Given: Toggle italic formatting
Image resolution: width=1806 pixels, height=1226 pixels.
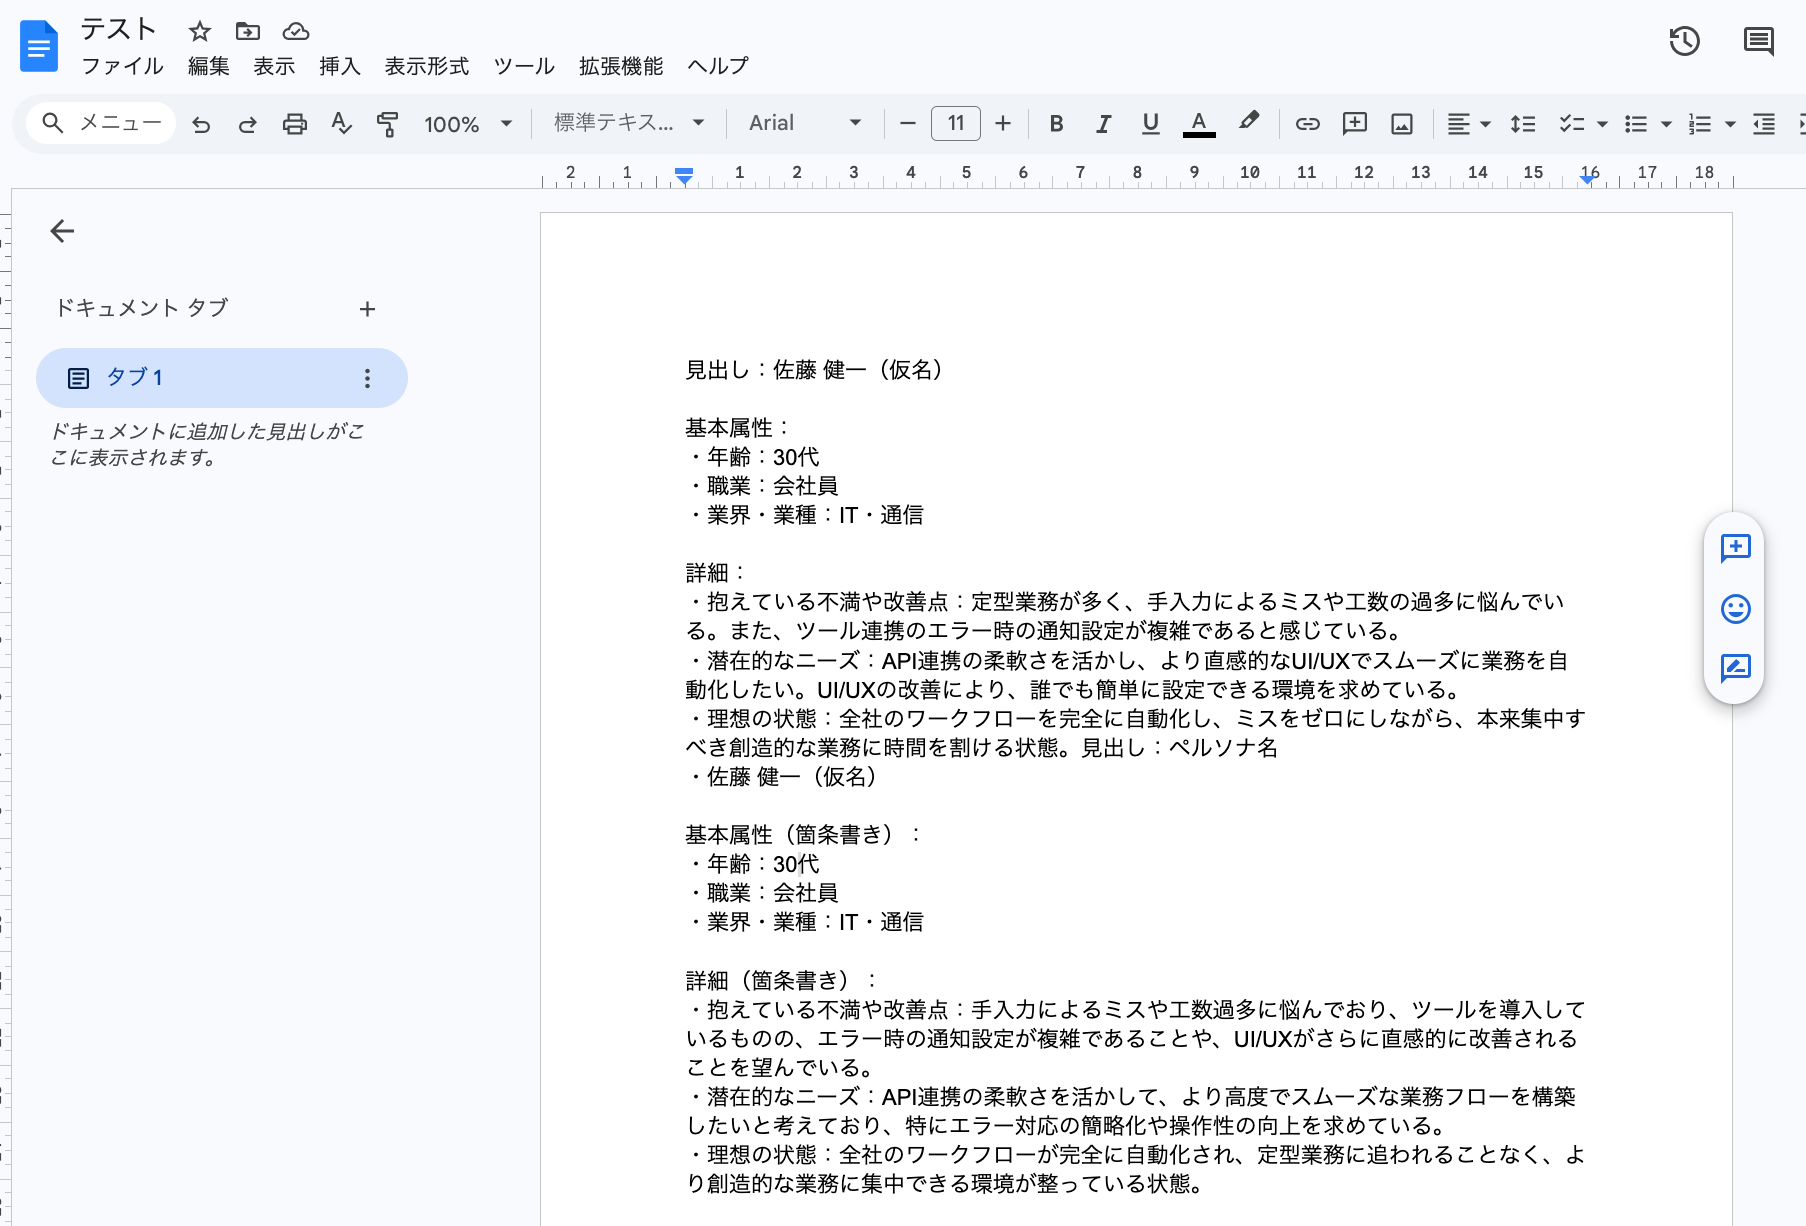Looking at the screenshot, I should pos(1103,123).
